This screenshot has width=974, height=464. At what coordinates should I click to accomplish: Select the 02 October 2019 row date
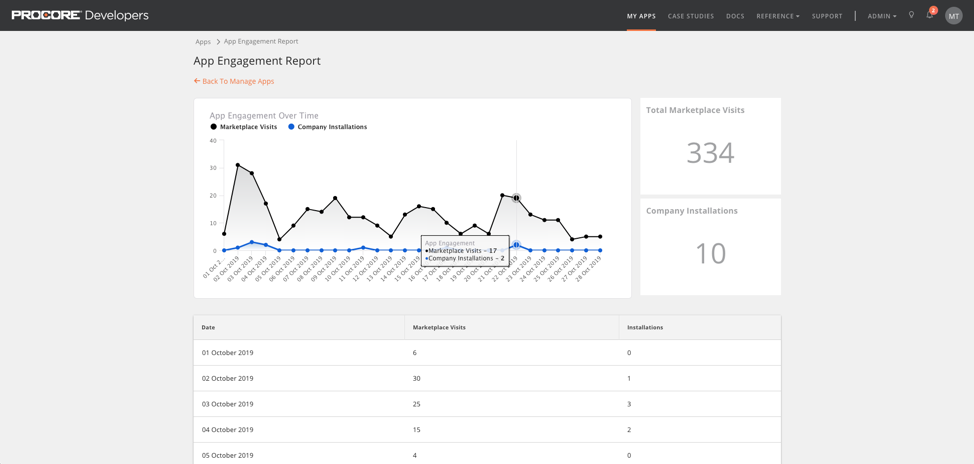tap(227, 378)
